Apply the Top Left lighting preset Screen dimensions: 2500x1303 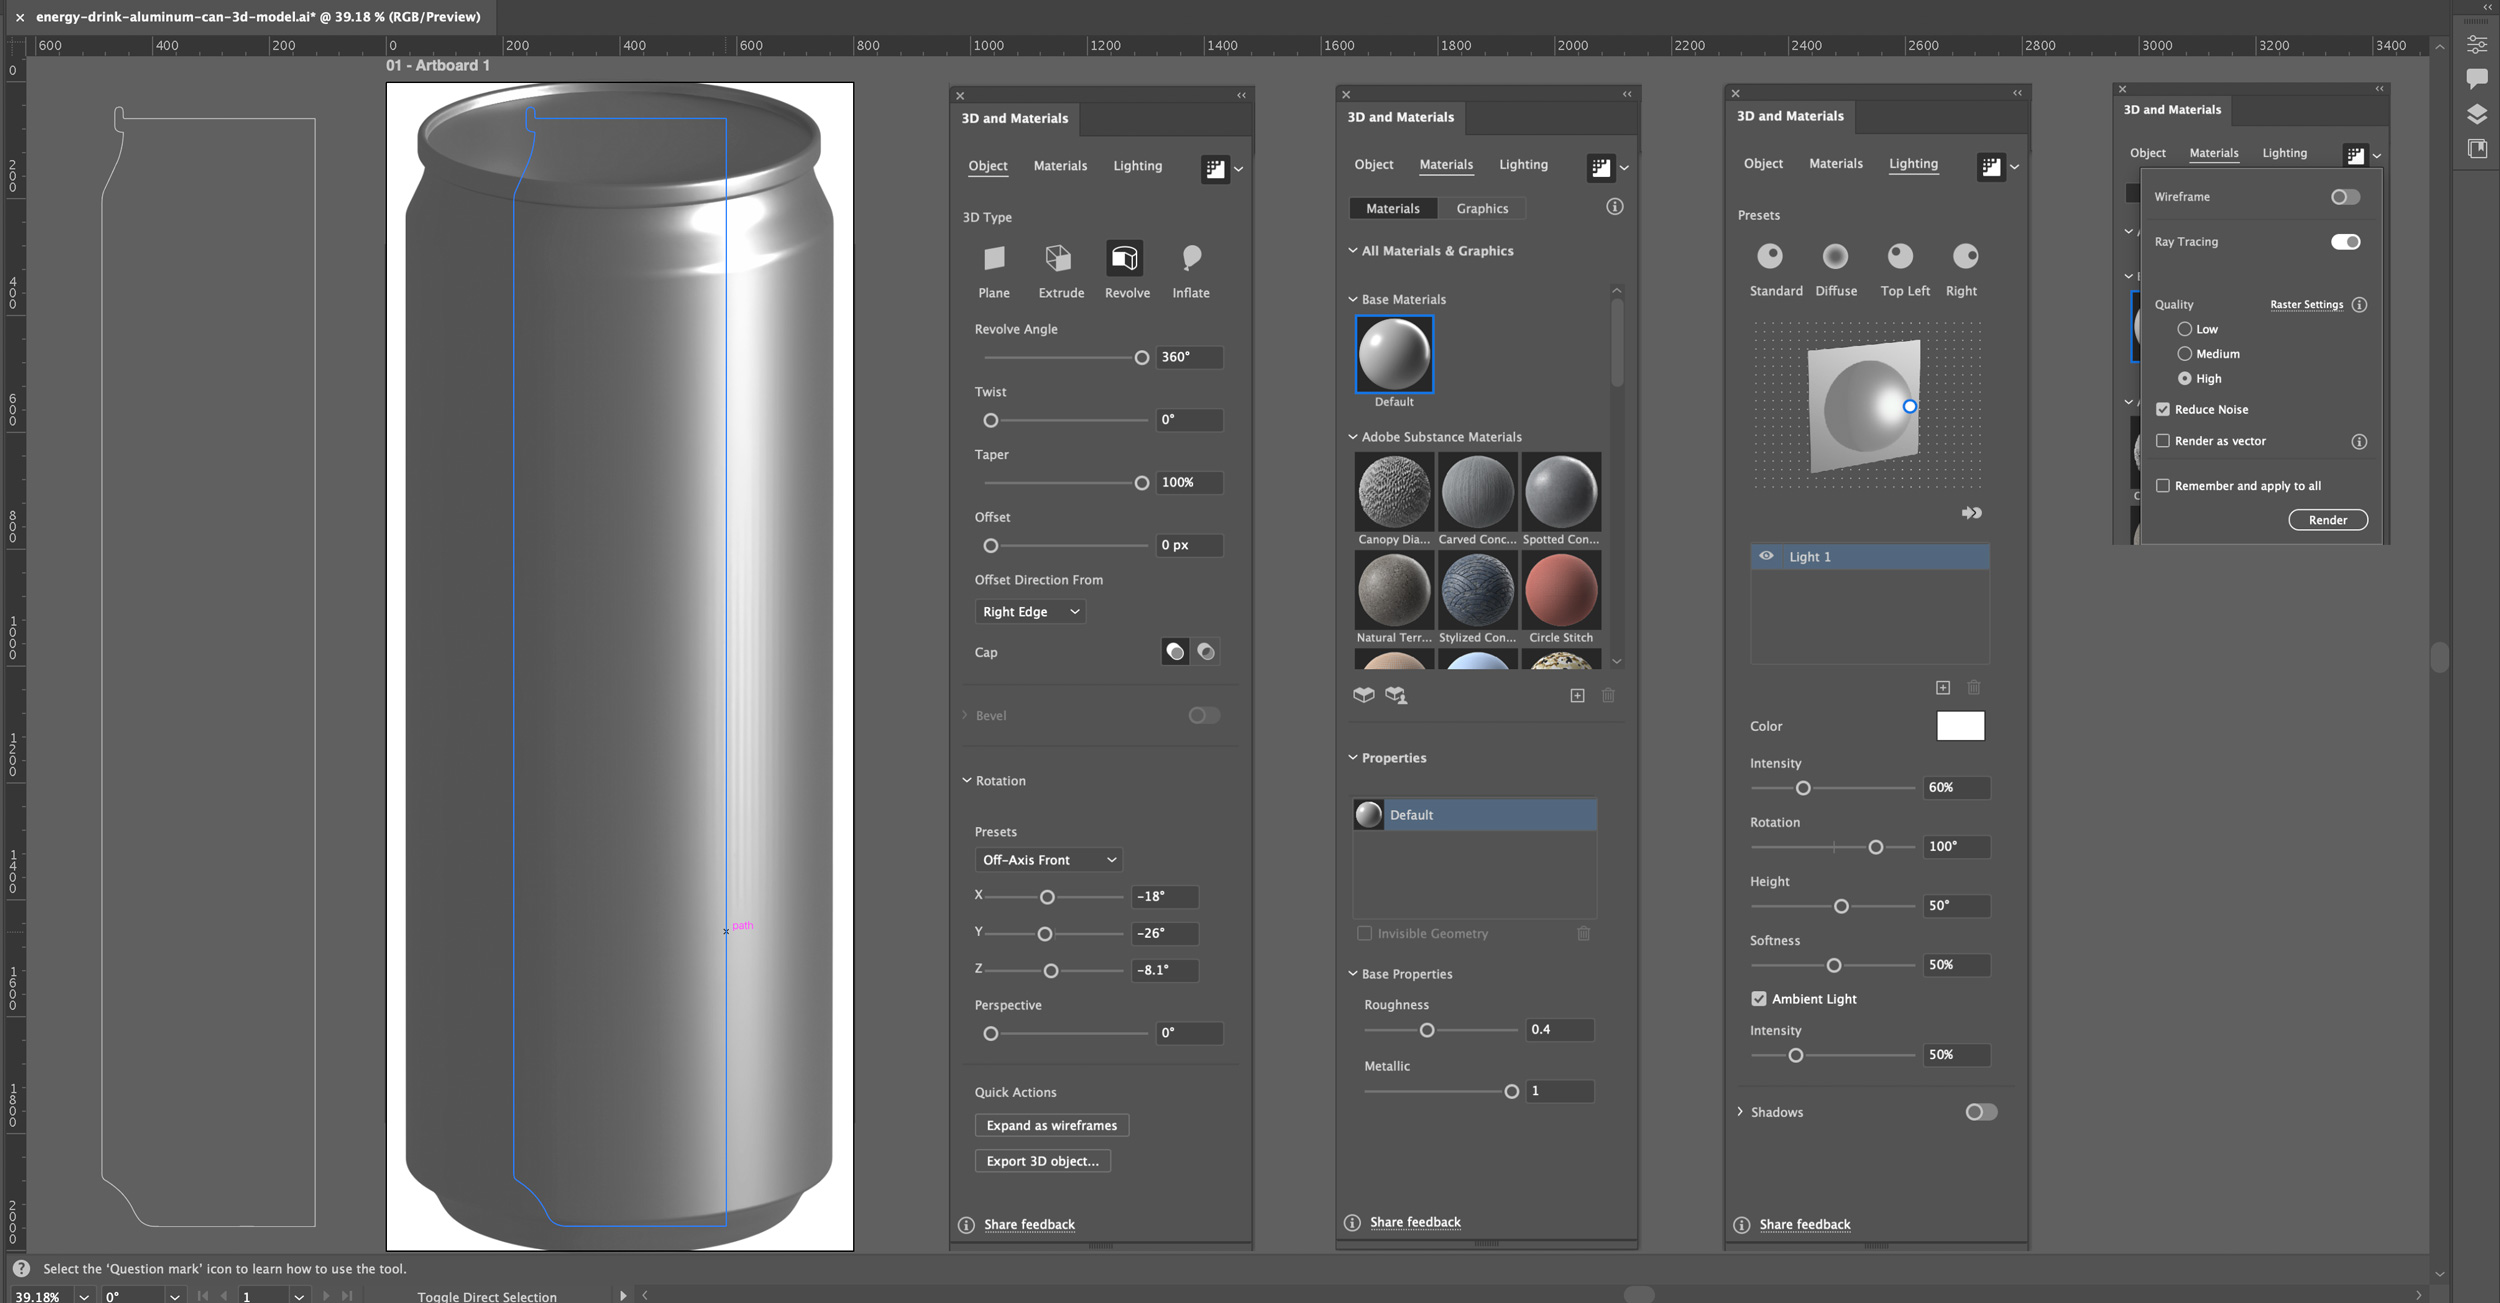point(1900,256)
